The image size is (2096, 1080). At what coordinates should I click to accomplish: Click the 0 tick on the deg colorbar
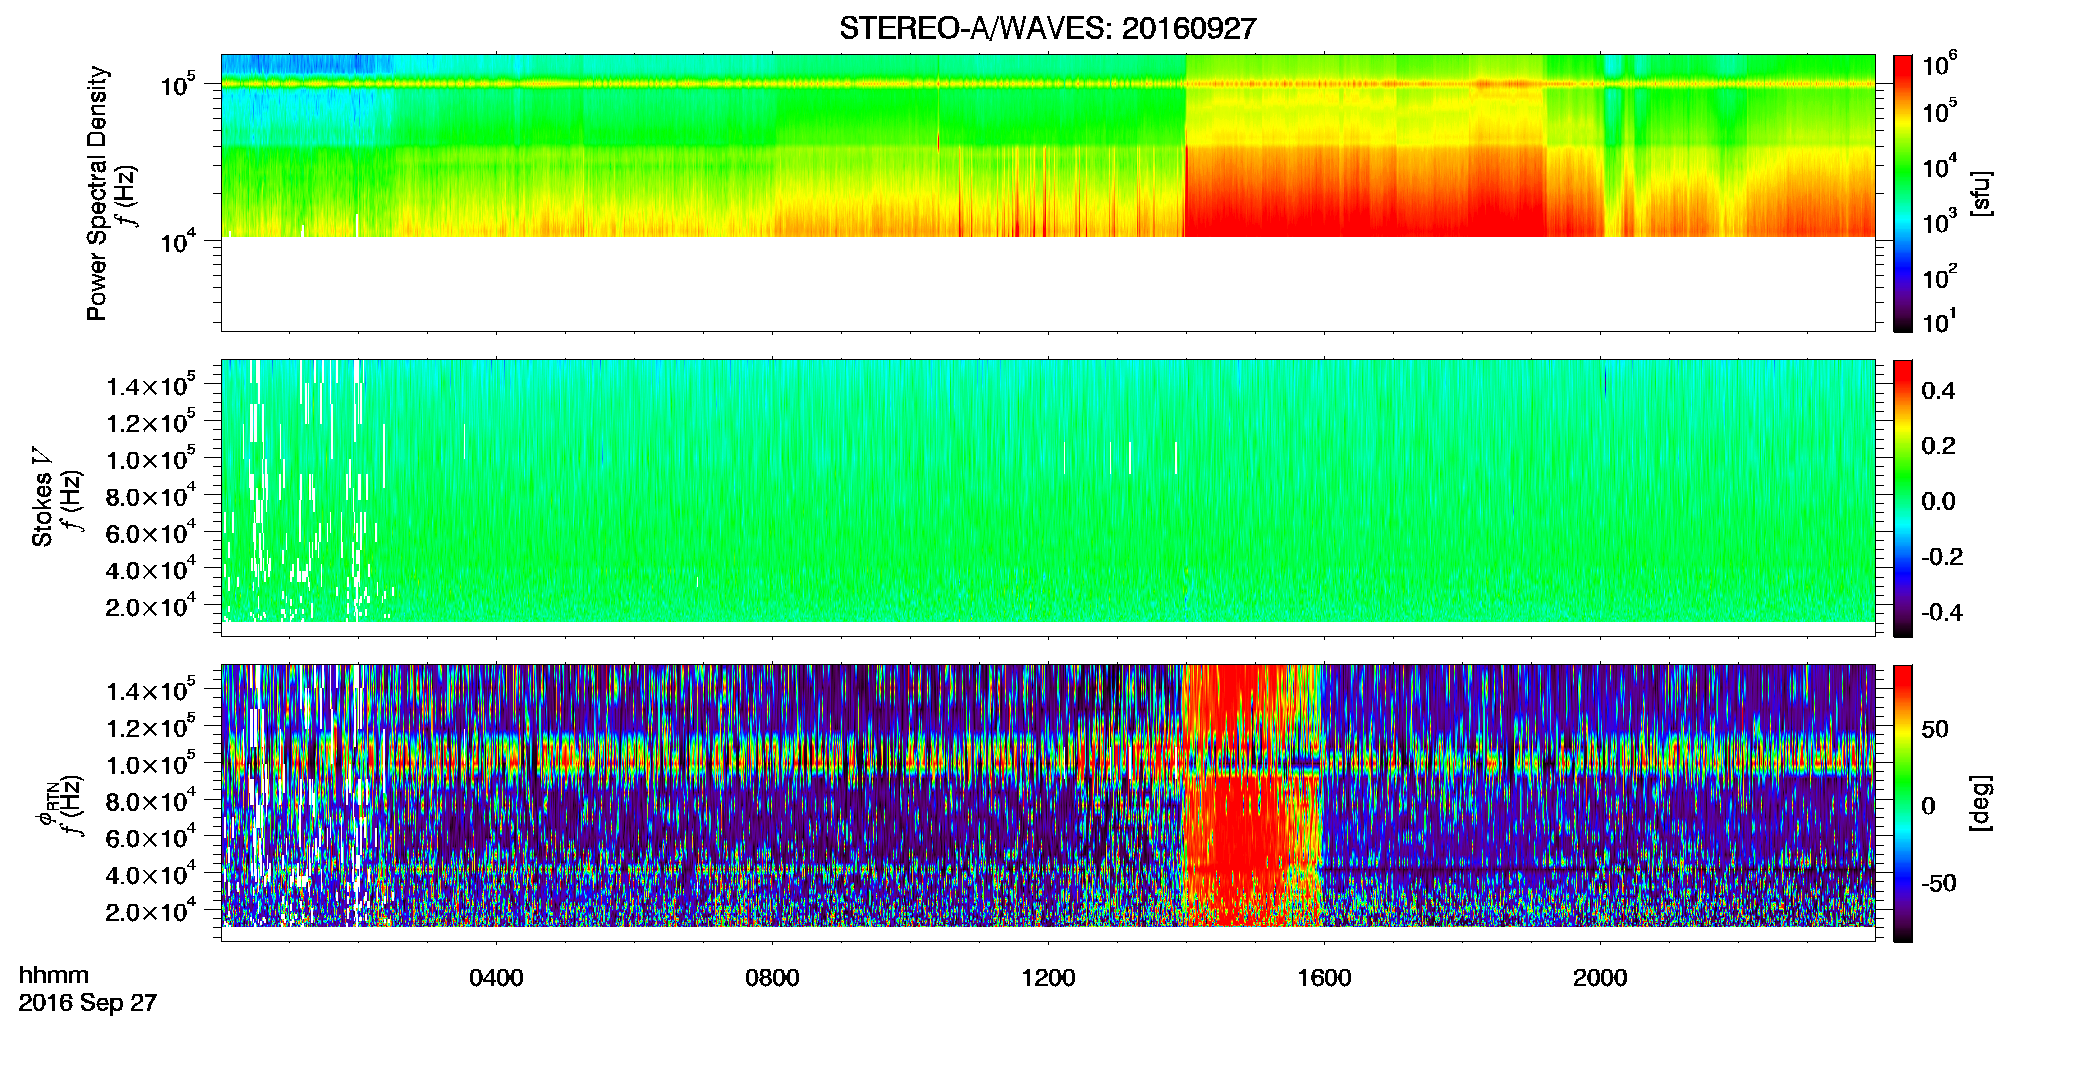click(x=1928, y=806)
